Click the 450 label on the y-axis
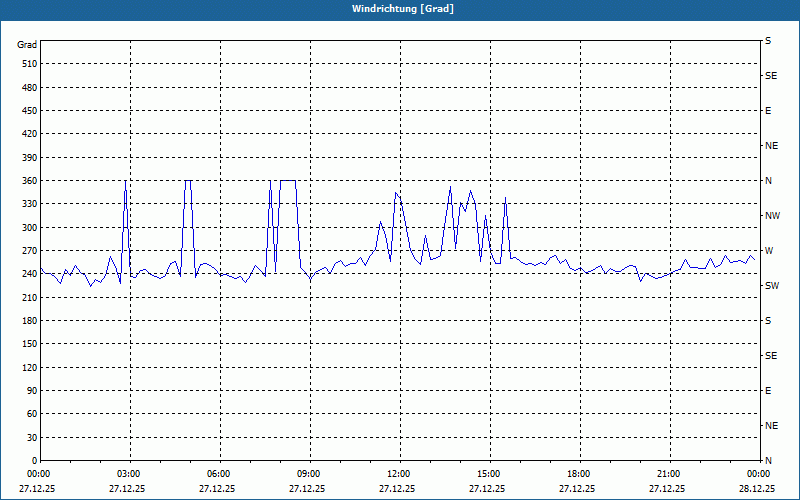This screenshot has height=500, width=800. coord(27,111)
